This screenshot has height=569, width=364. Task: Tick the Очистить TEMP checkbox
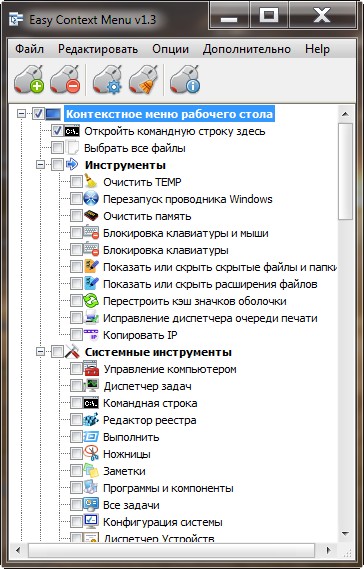click(76, 182)
